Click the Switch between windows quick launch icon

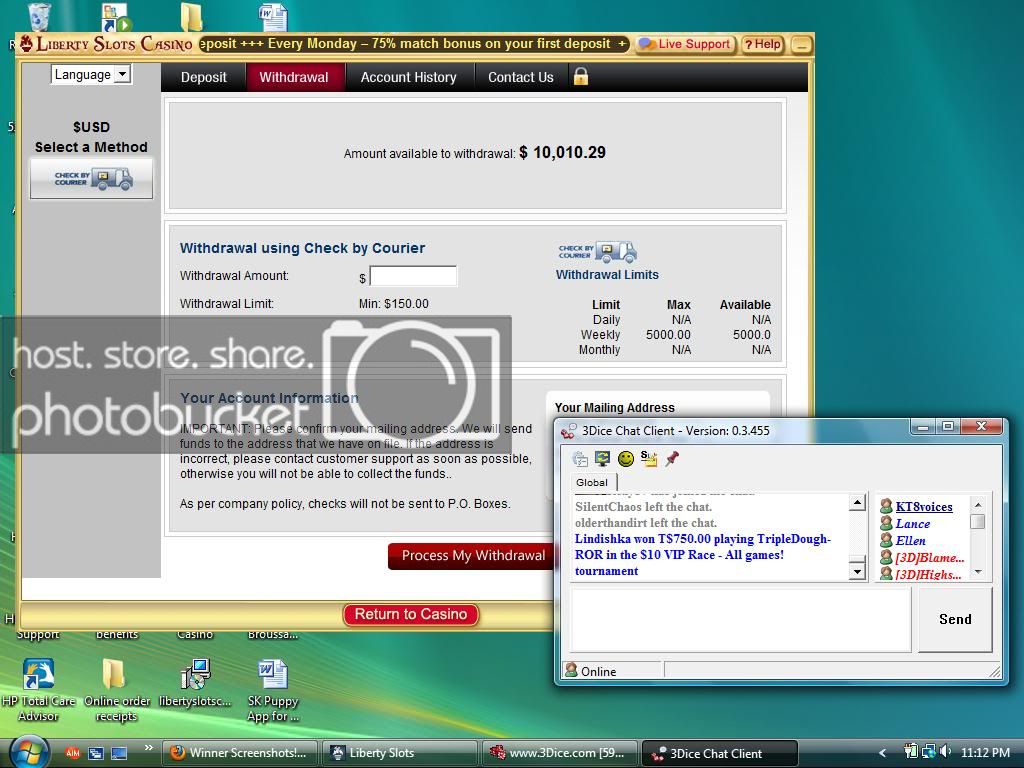pos(95,753)
